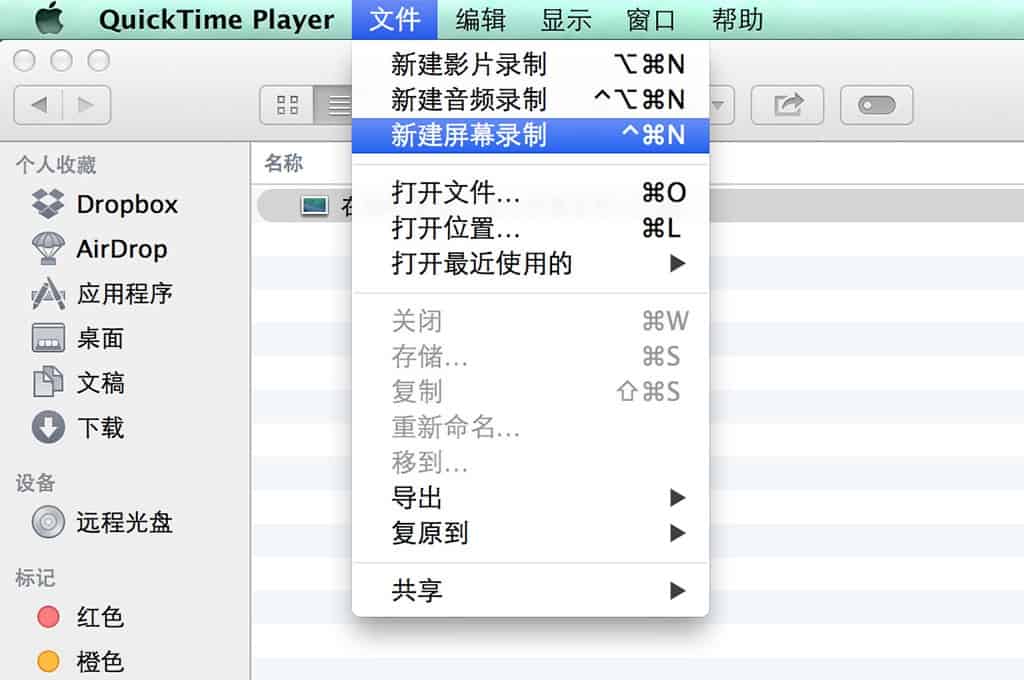Click the Finder window minimize button
This screenshot has width=1024, height=680.
pos(61,61)
